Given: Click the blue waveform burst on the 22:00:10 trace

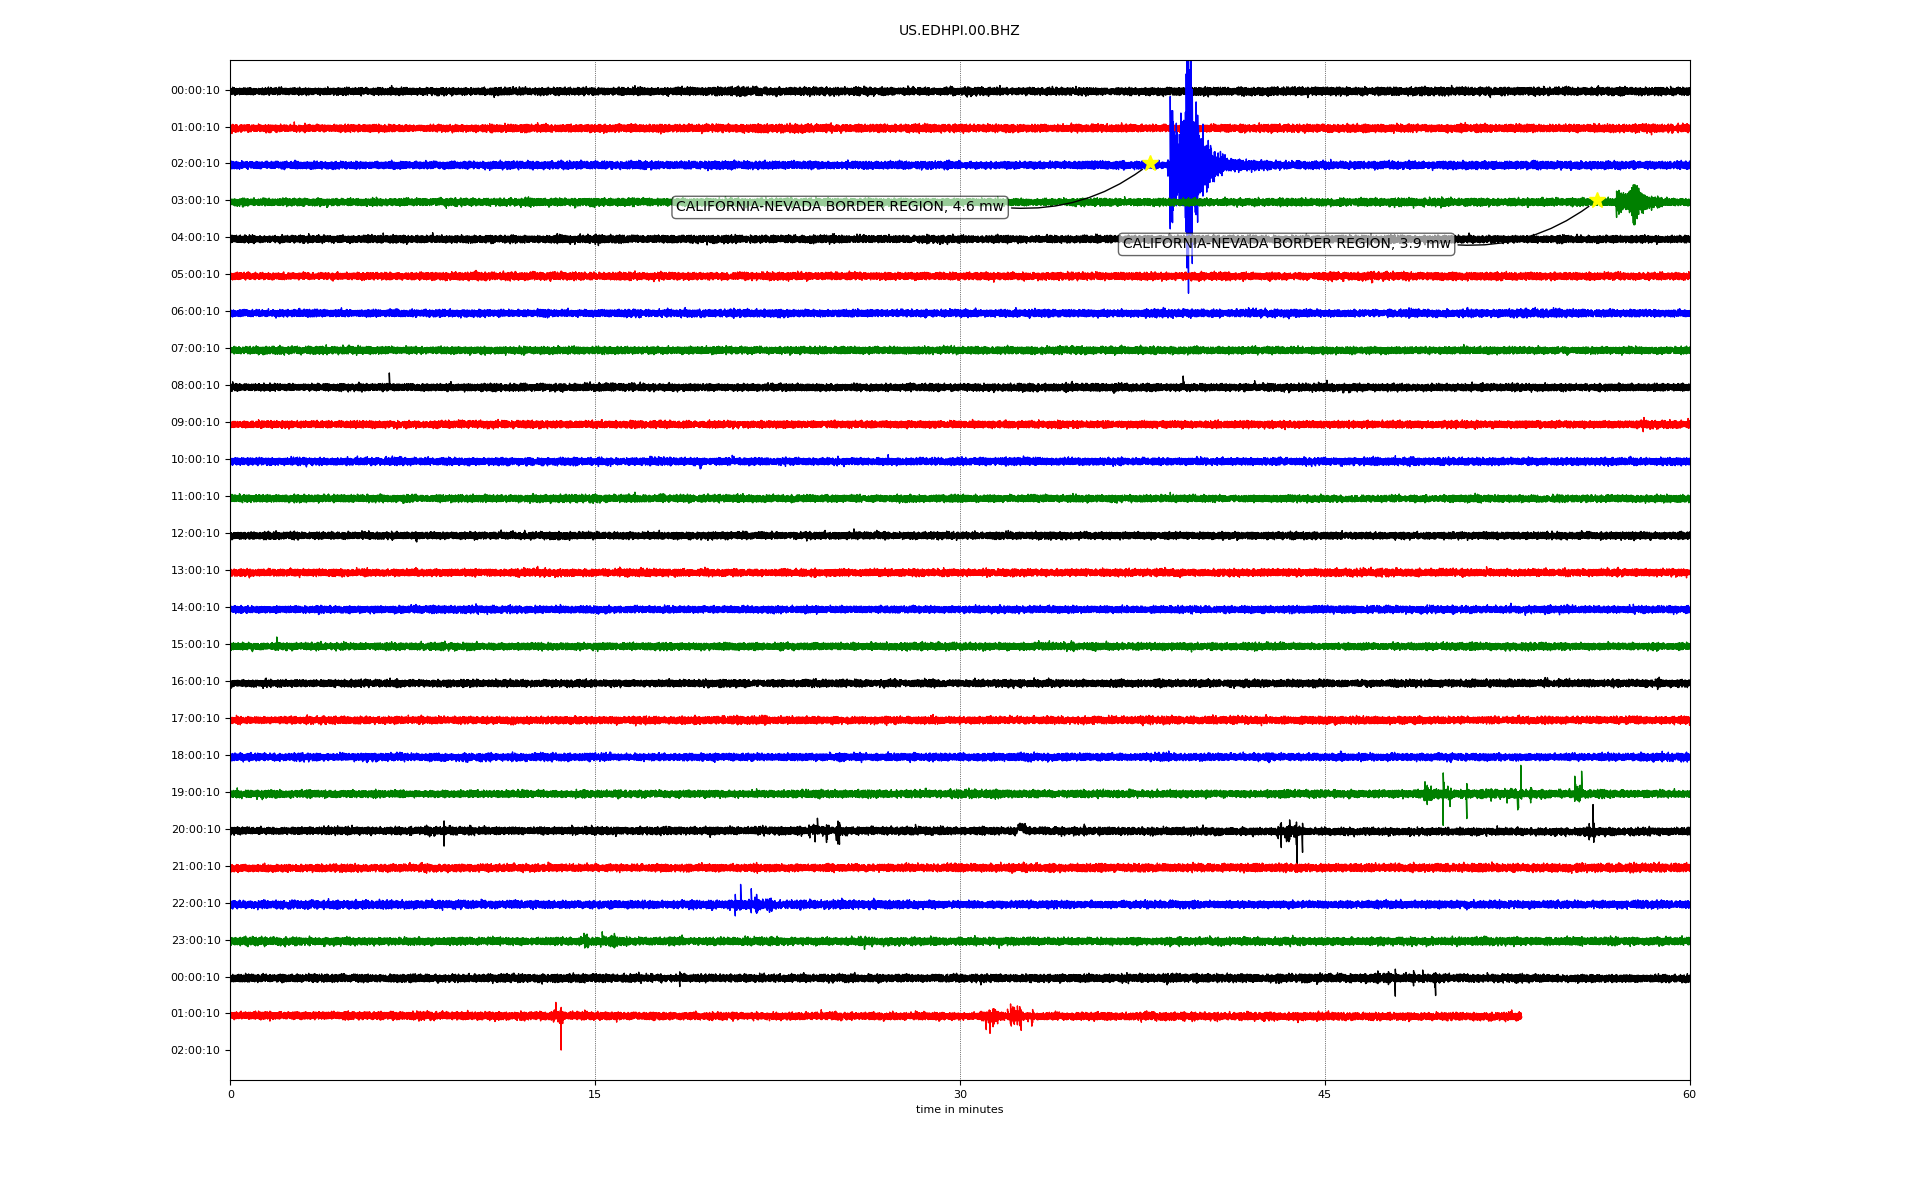Looking at the screenshot, I should (x=752, y=902).
